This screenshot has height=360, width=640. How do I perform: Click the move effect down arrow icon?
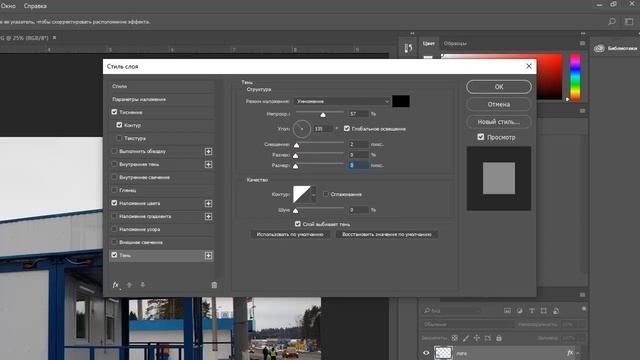click(x=142, y=285)
